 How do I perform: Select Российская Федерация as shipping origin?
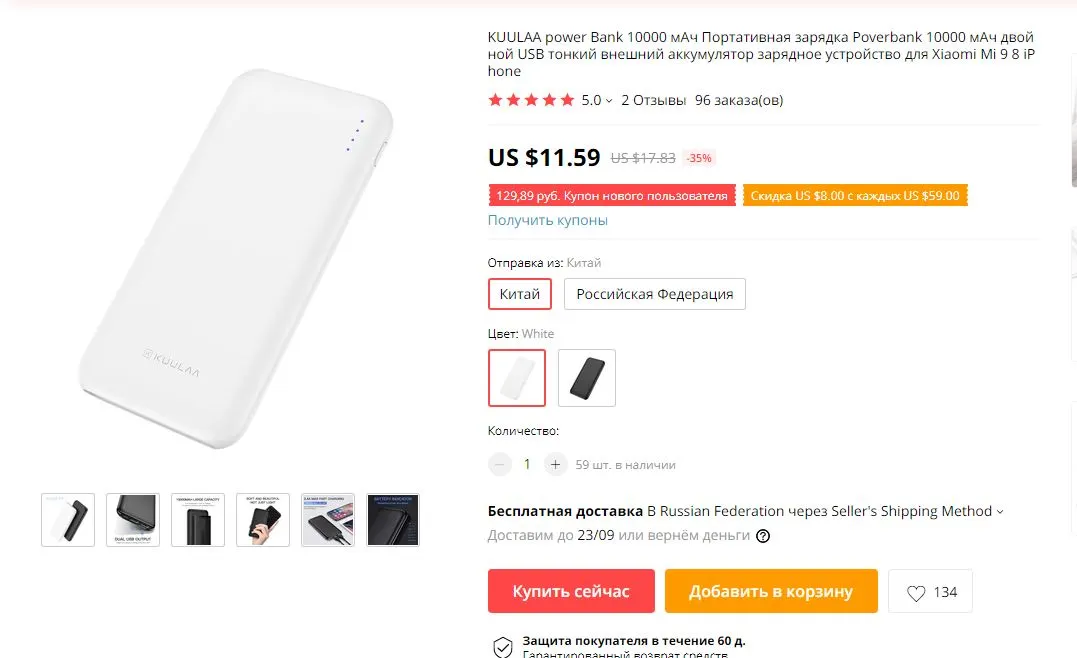tap(655, 294)
